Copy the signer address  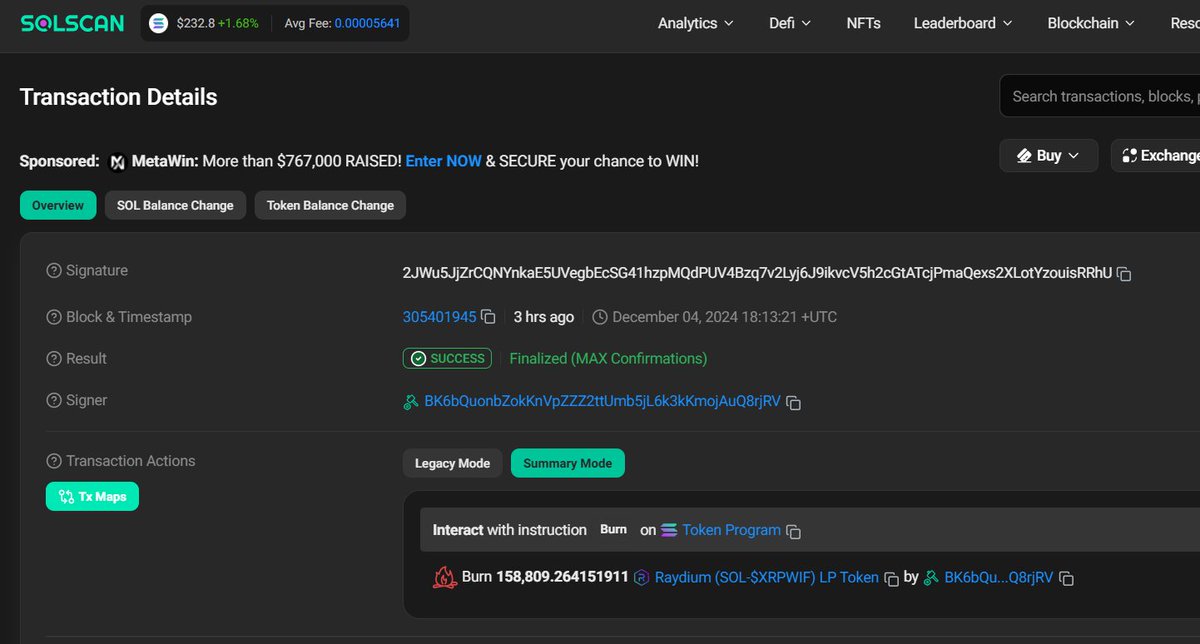[x=793, y=403]
